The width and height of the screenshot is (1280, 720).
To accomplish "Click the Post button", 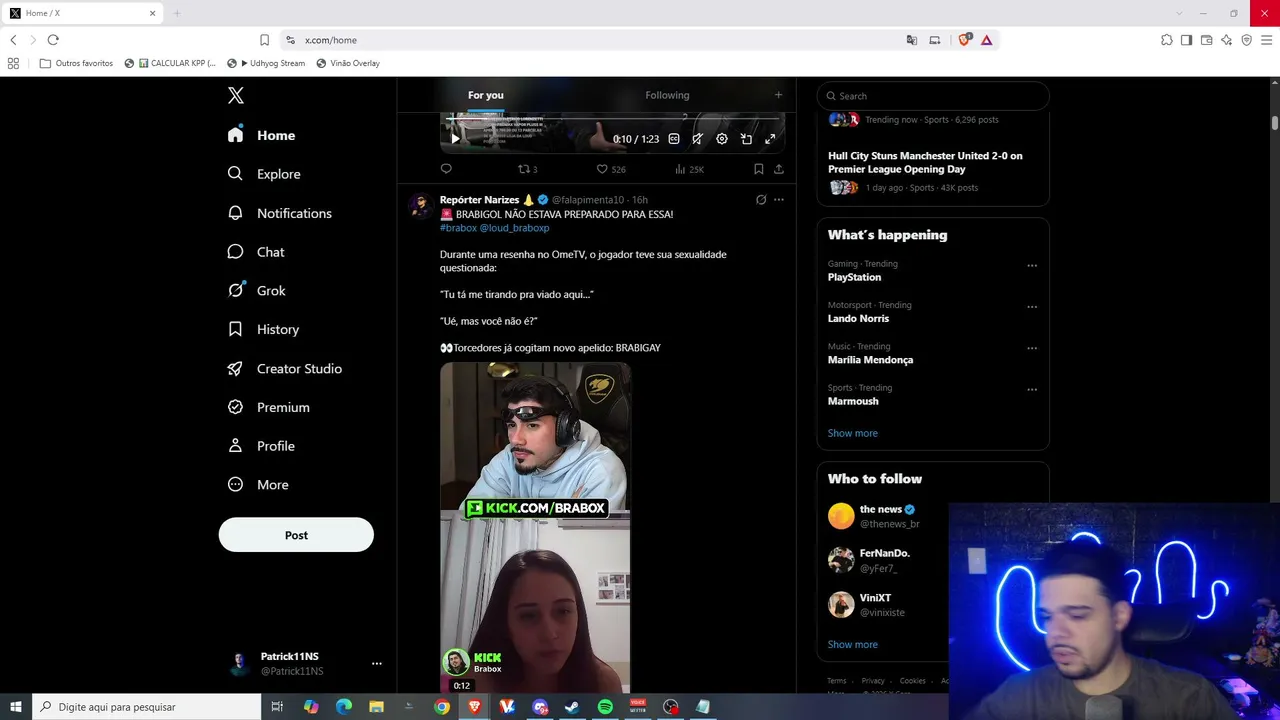I will point(296,535).
